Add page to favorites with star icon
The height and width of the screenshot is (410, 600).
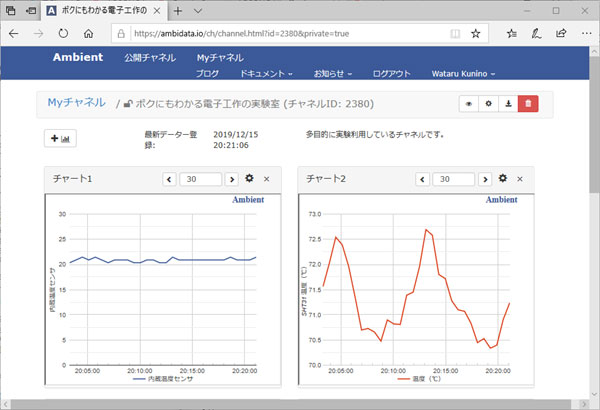476,34
